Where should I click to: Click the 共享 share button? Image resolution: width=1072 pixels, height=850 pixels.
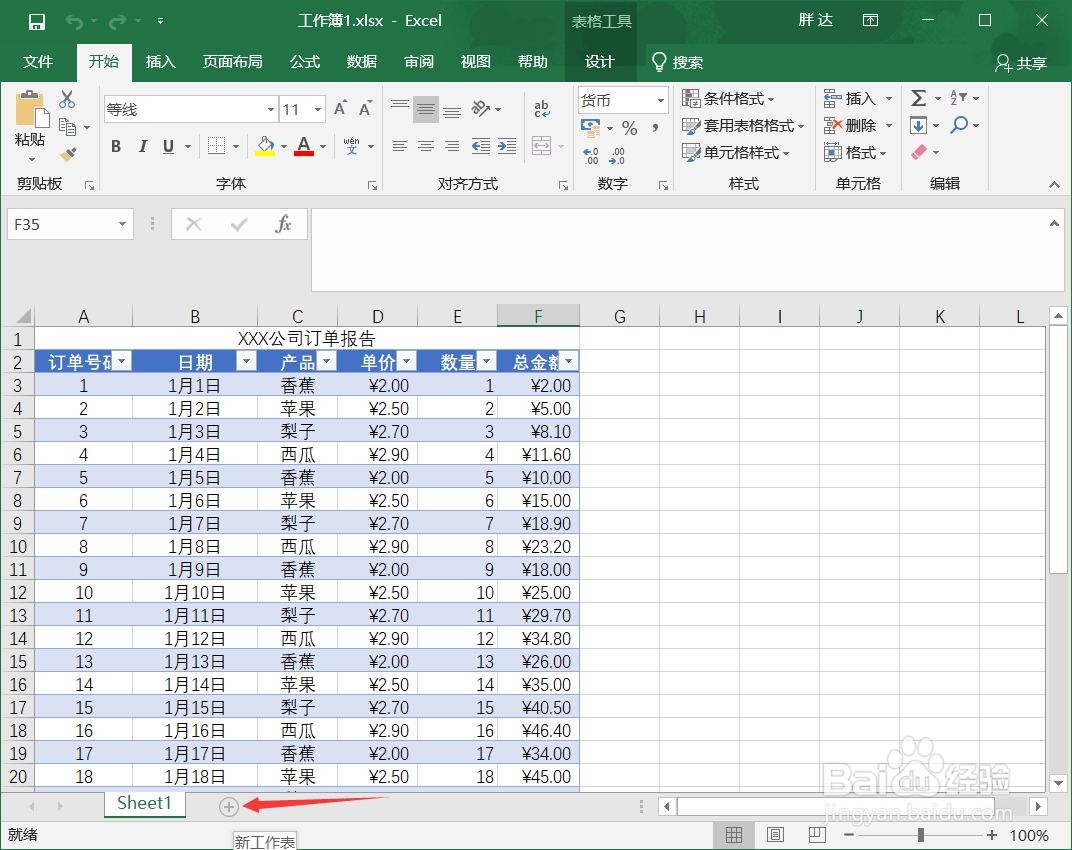[1021, 63]
